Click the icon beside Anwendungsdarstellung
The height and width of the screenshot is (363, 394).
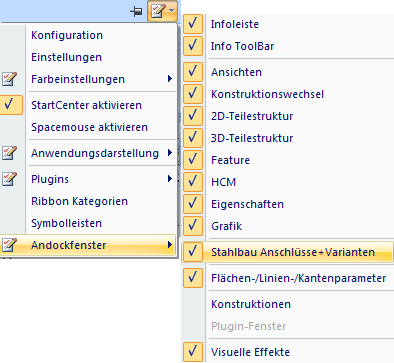pos(9,153)
